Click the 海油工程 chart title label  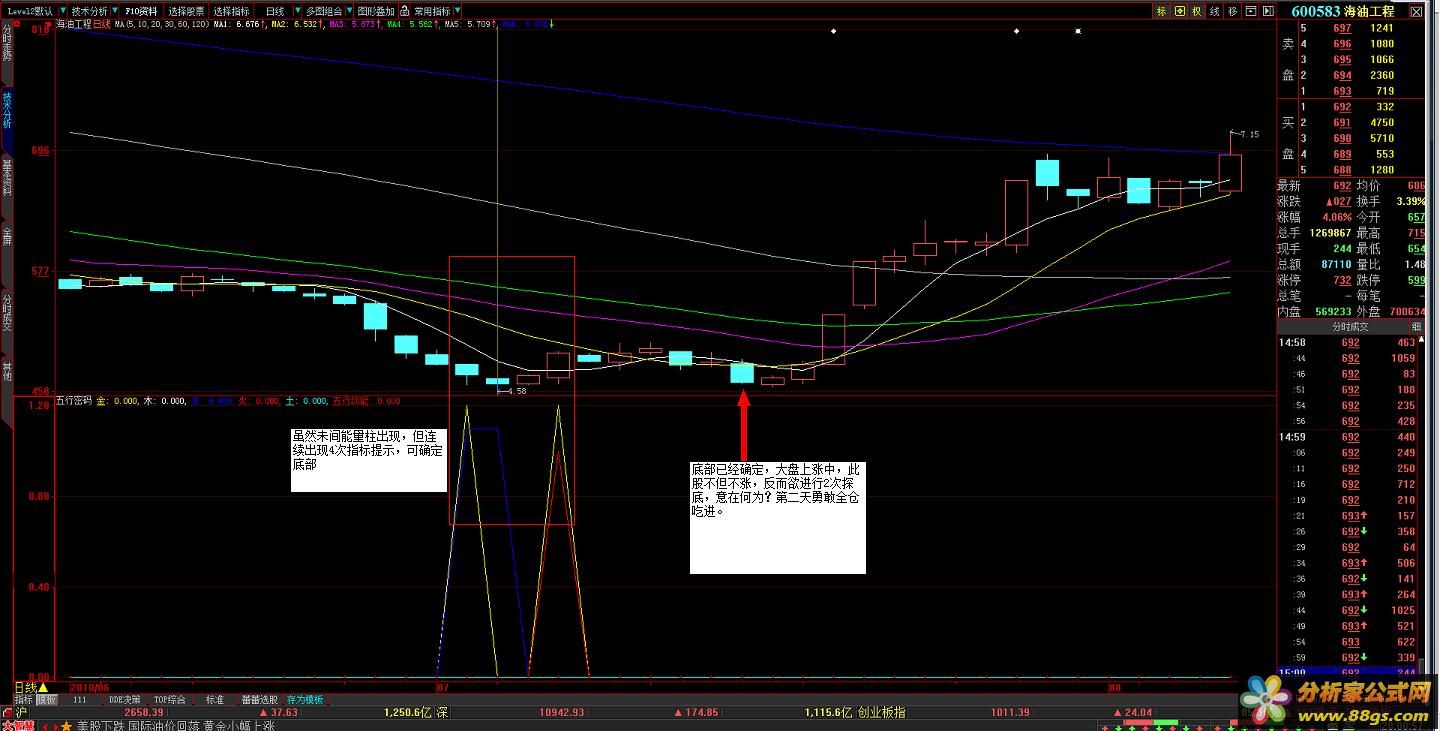pyautogui.click(x=73, y=23)
